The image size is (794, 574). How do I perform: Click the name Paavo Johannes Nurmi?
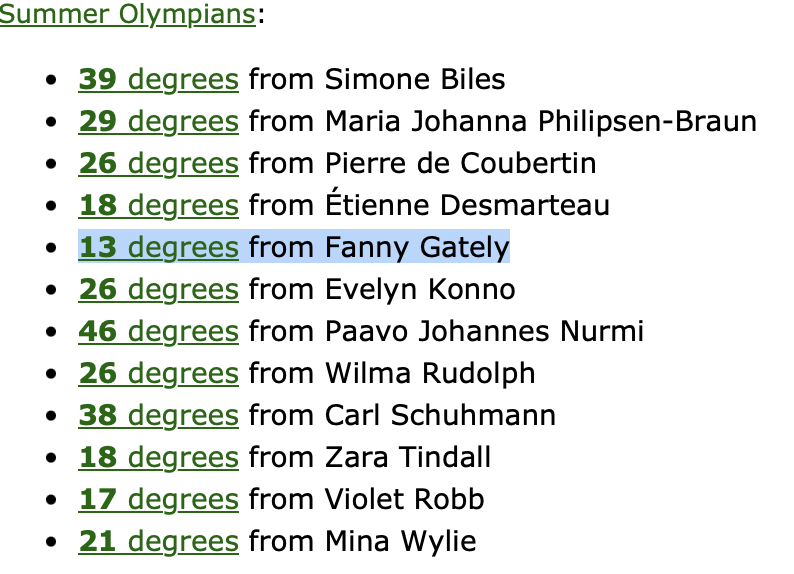(x=484, y=332)
